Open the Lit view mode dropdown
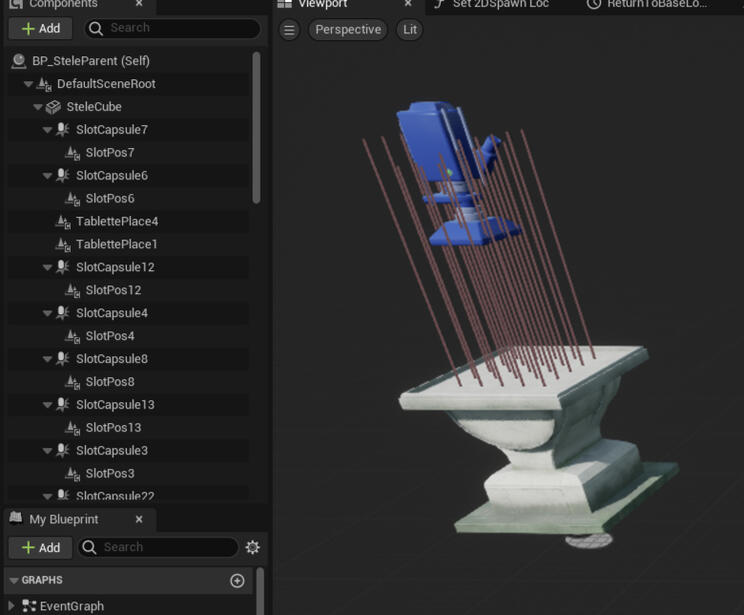Viewport: 744px width, 615px height. 409,30
